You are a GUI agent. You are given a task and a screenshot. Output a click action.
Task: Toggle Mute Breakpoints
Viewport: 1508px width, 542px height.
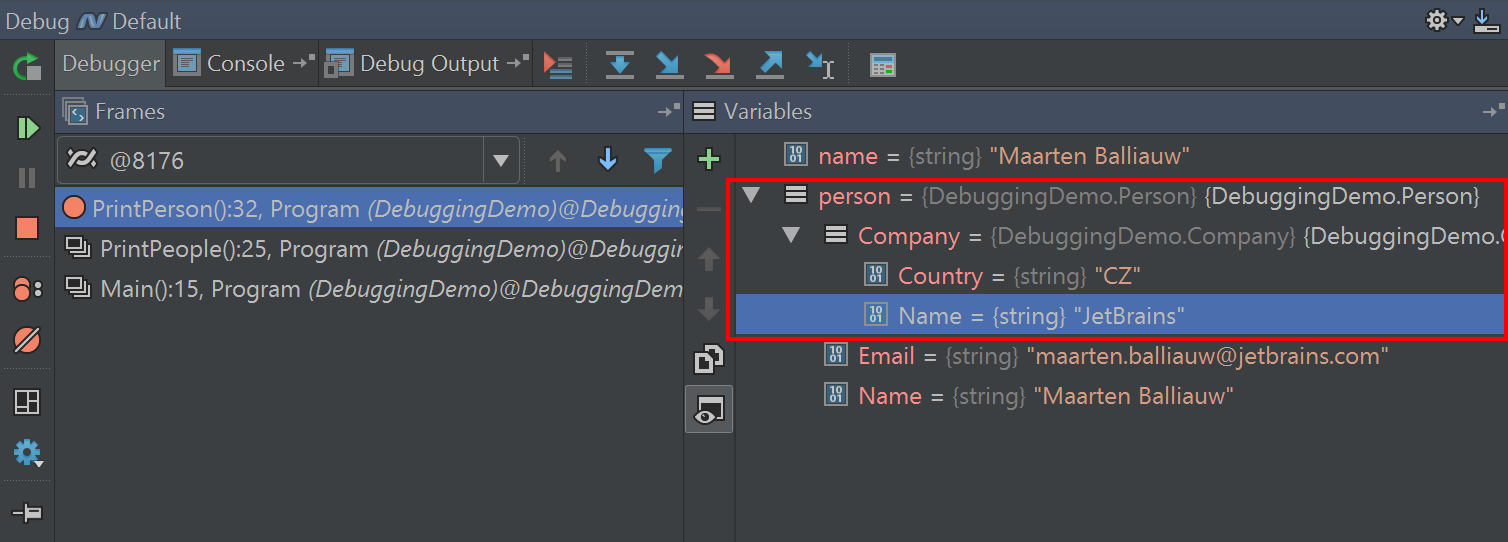point(27,340)
